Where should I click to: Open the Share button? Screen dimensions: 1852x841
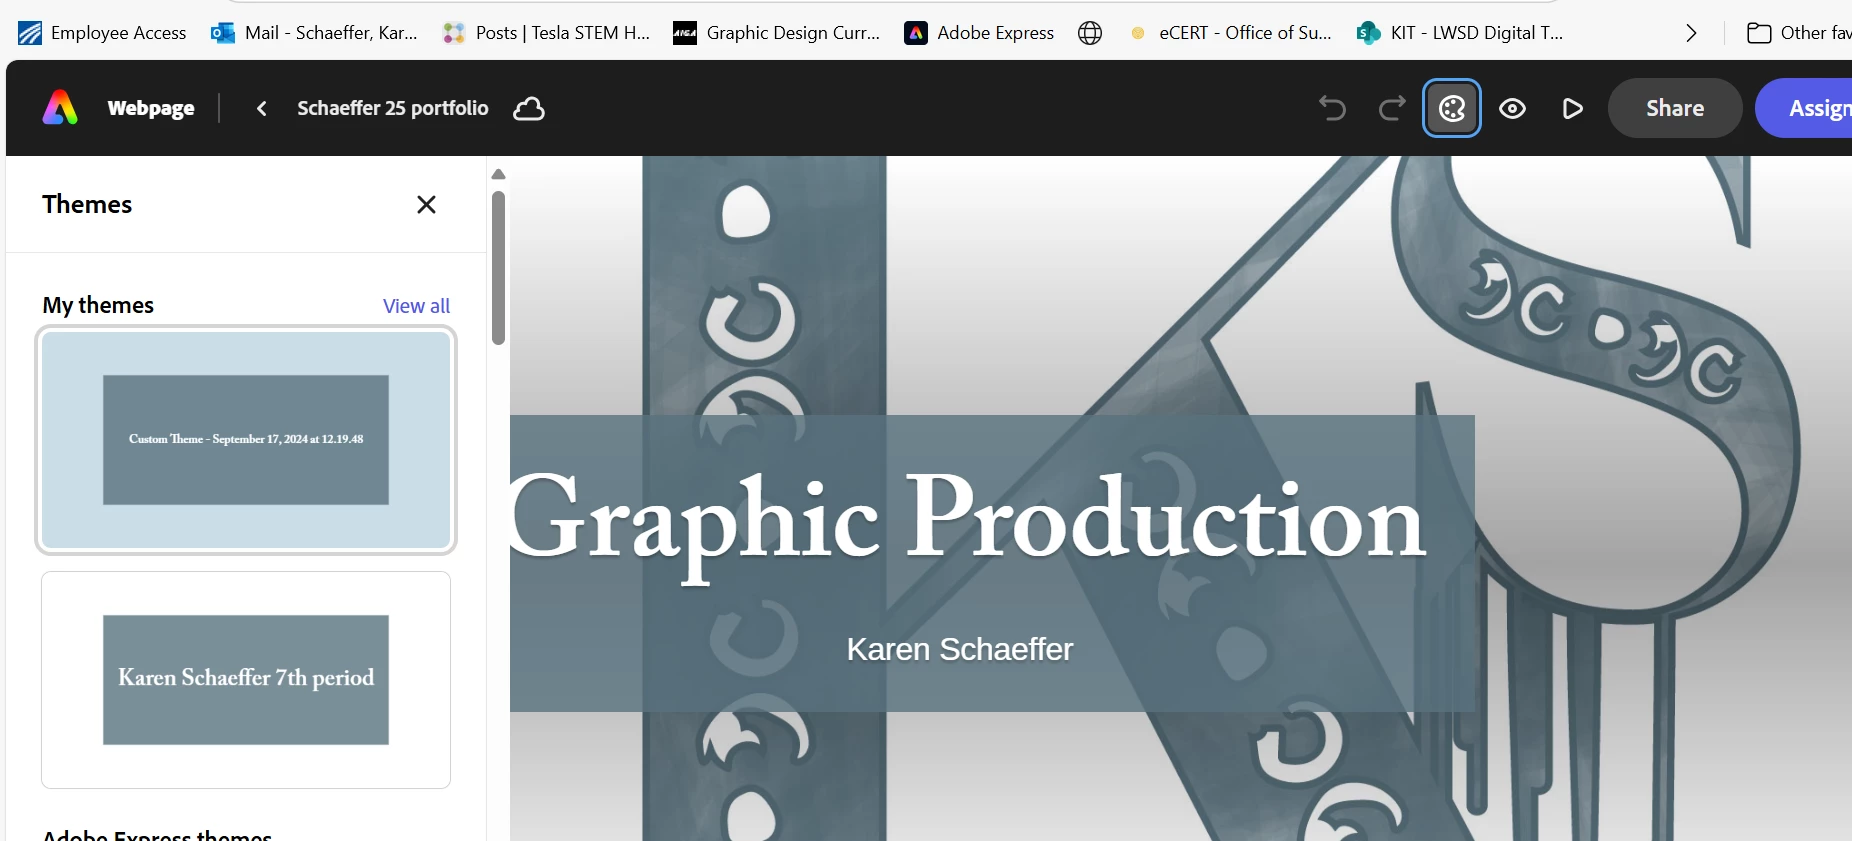tap(1675, 108)
